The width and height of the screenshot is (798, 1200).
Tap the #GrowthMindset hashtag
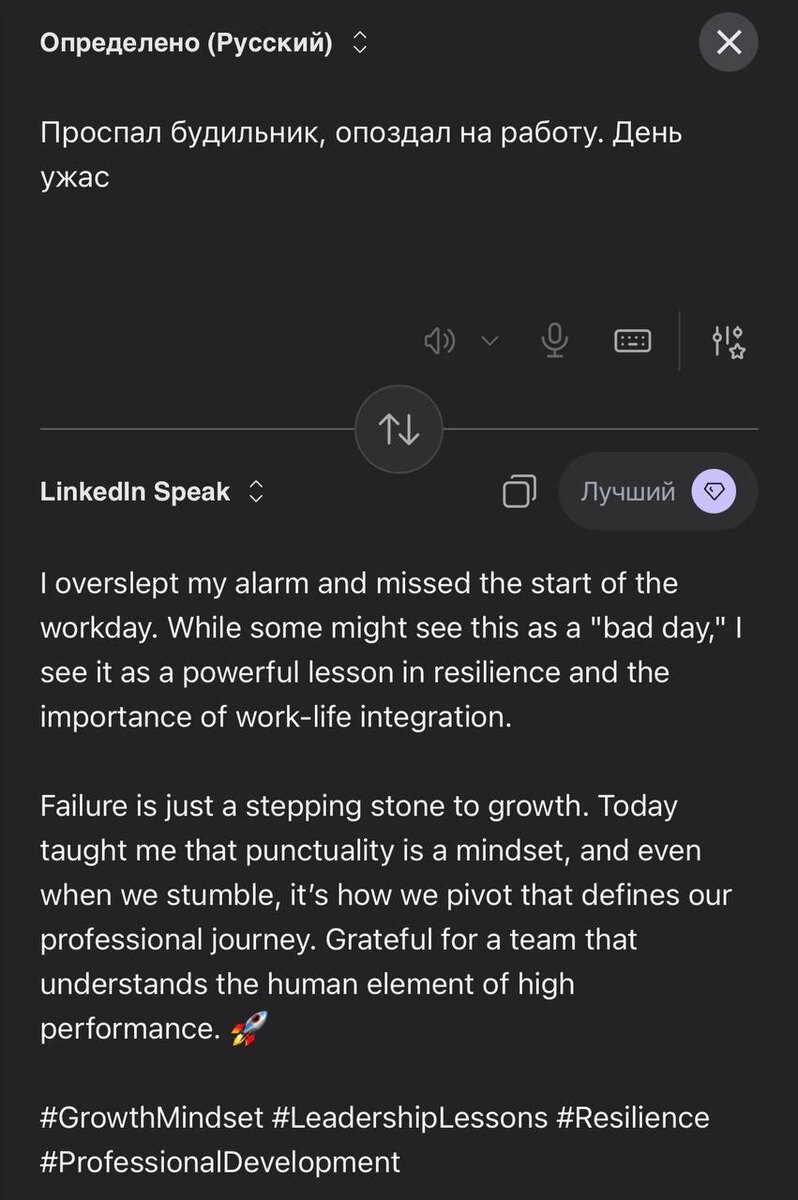[152, 1117]
